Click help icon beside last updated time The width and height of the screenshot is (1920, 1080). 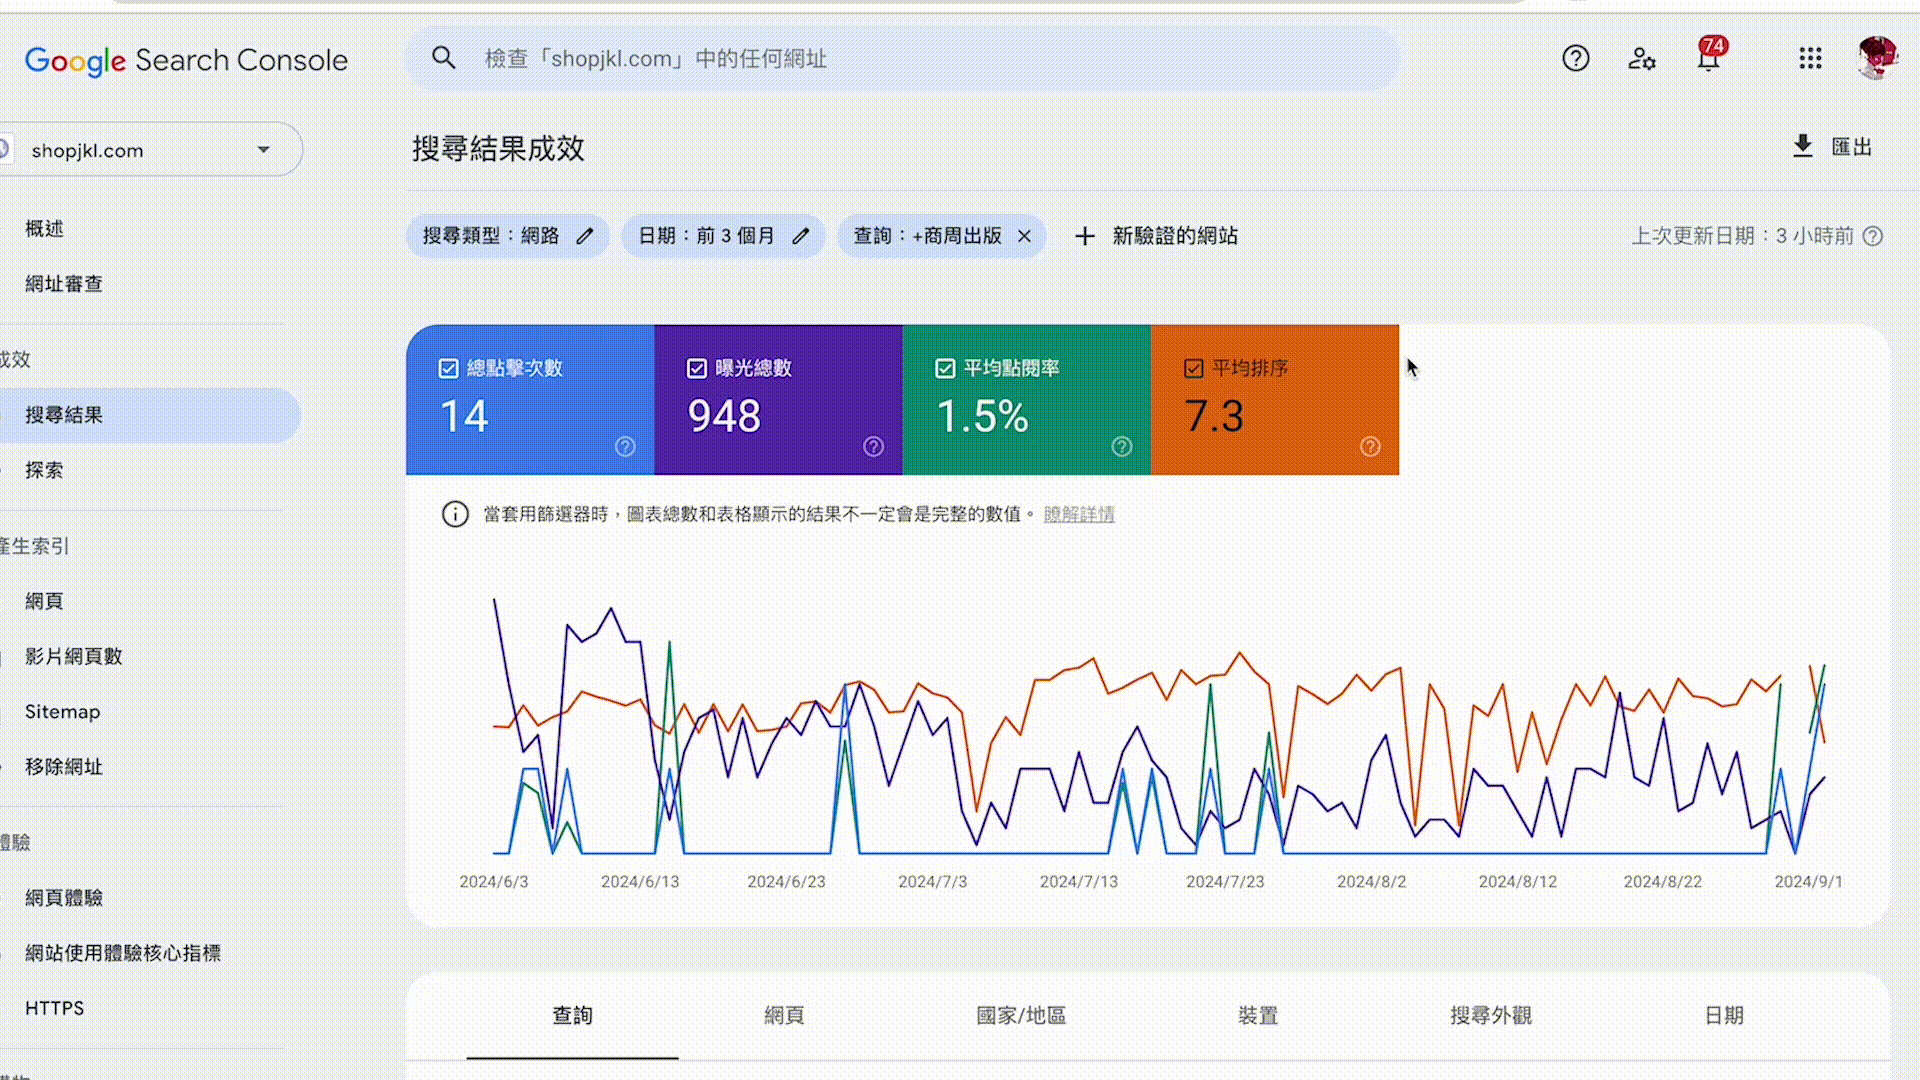coord(1873,236)
